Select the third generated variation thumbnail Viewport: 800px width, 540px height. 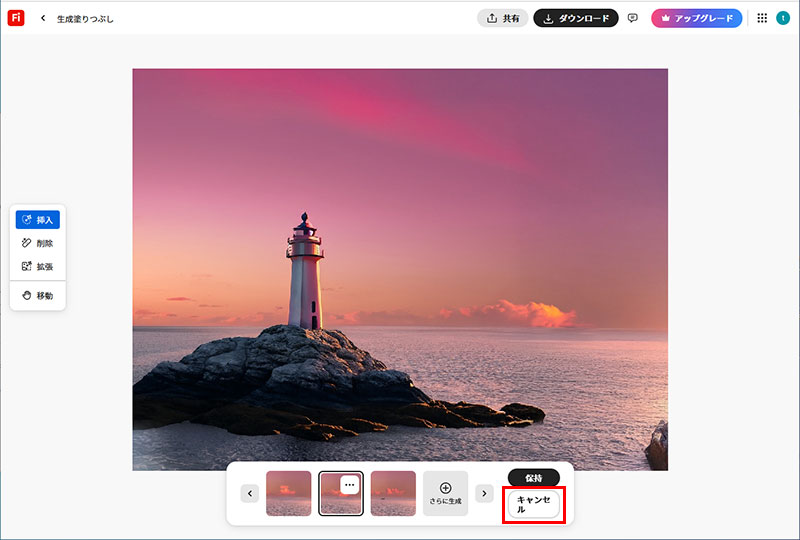point(393,493)
